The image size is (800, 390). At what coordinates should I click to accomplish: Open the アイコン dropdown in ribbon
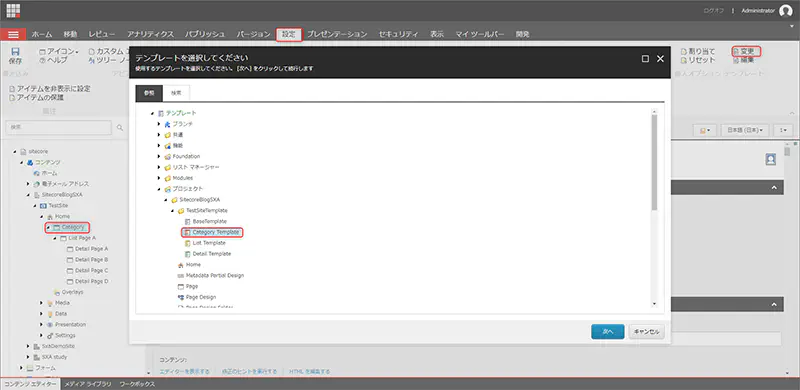point(59,51)
